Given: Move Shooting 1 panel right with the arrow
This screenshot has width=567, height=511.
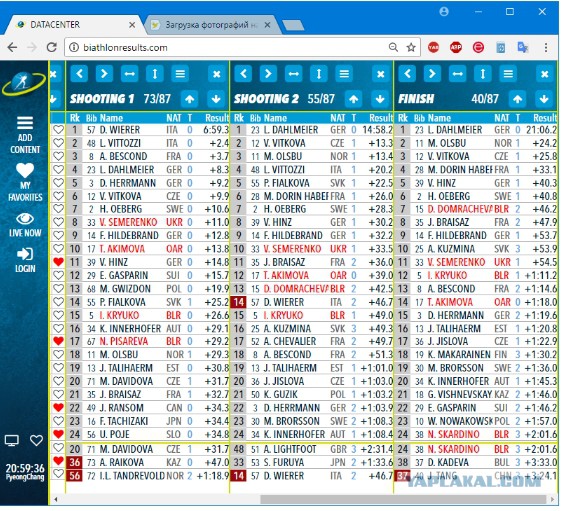Looking at the screenshot, I should pyautogui.click(x=104, y=74).
